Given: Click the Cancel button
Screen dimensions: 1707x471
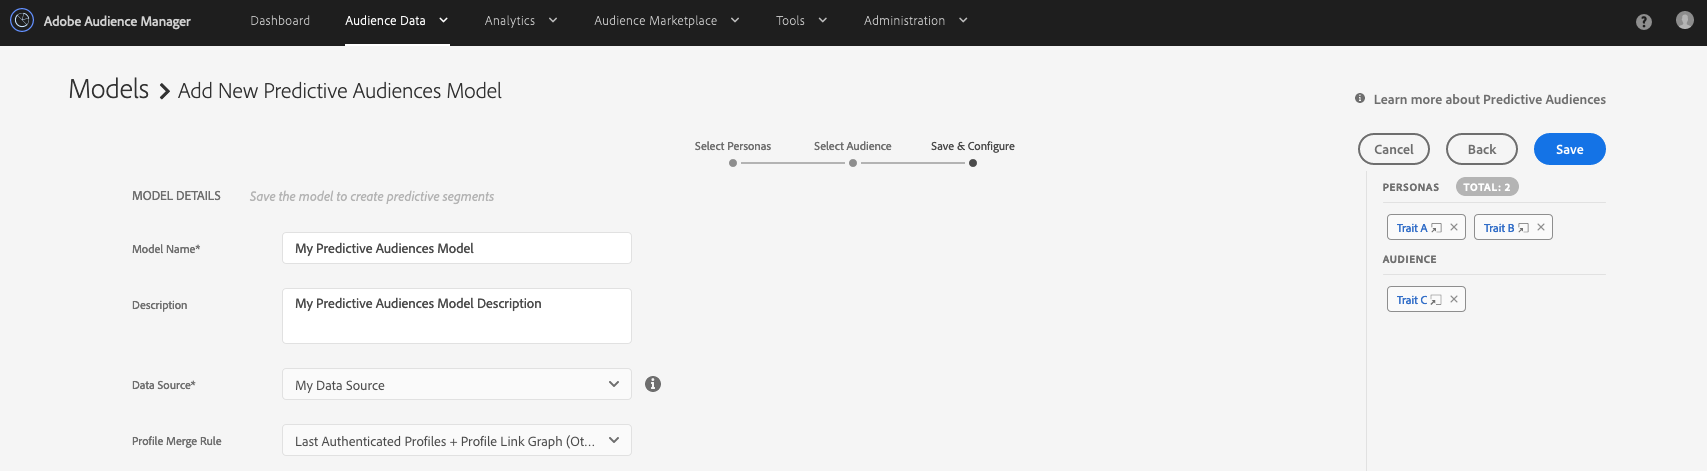Looking at the screenshot, I should point(1394,149).
